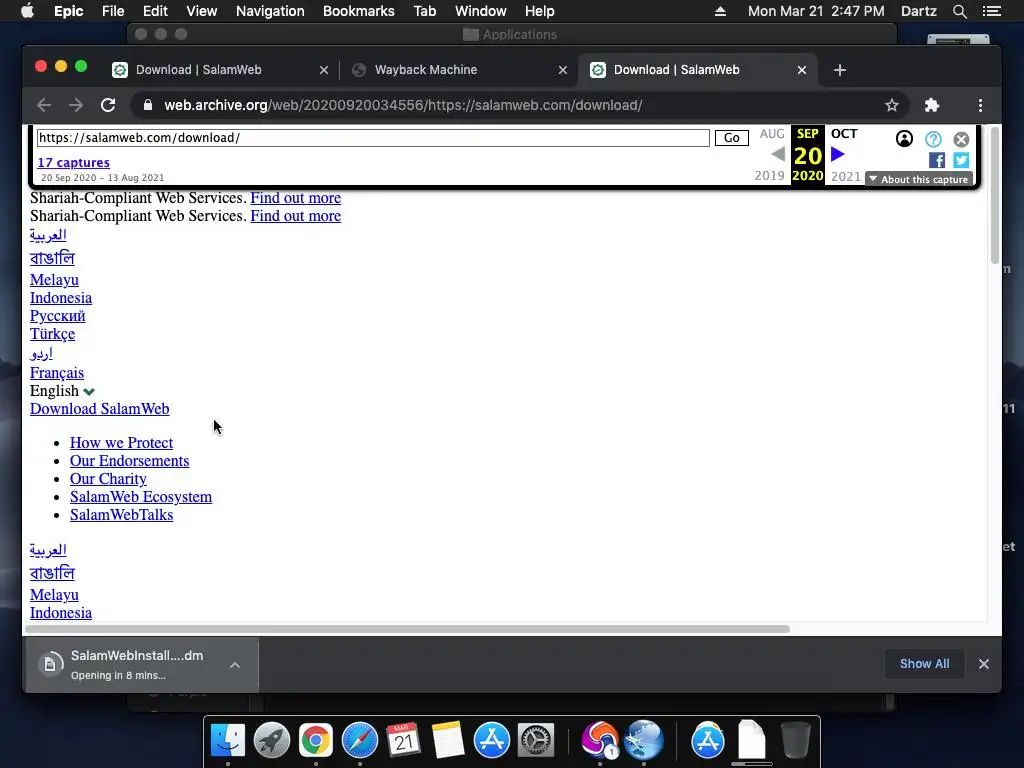This screenshot has width=1024, height=768.
Task: Open Google Chrome from dock
Action: 315,741
